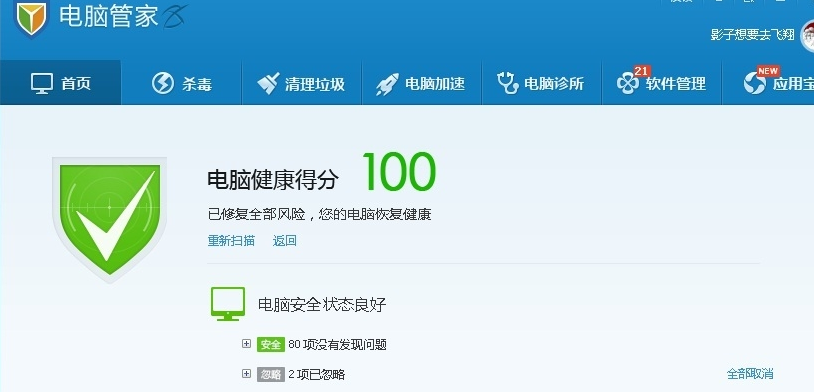The image size is (814, 392).
Task: Click the 重新扫描 link
Action: pos(231,241)
